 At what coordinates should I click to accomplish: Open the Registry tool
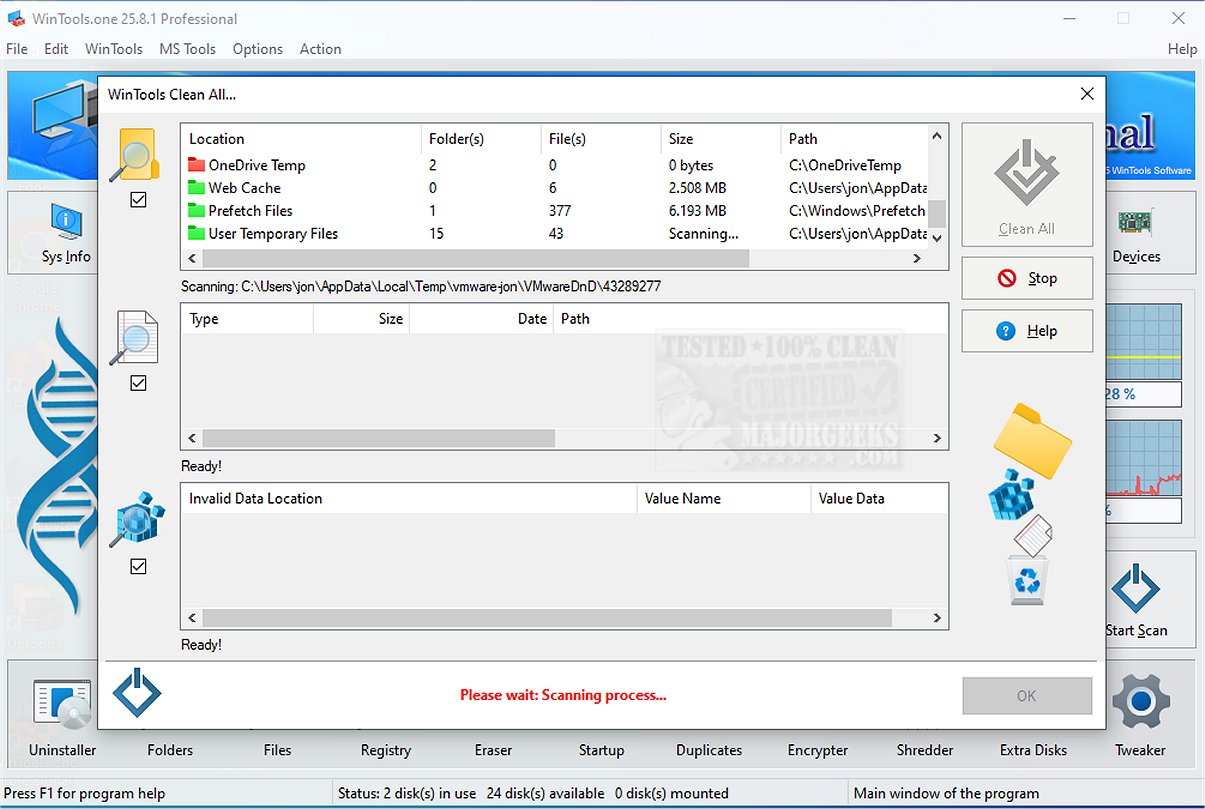[386, 750]
